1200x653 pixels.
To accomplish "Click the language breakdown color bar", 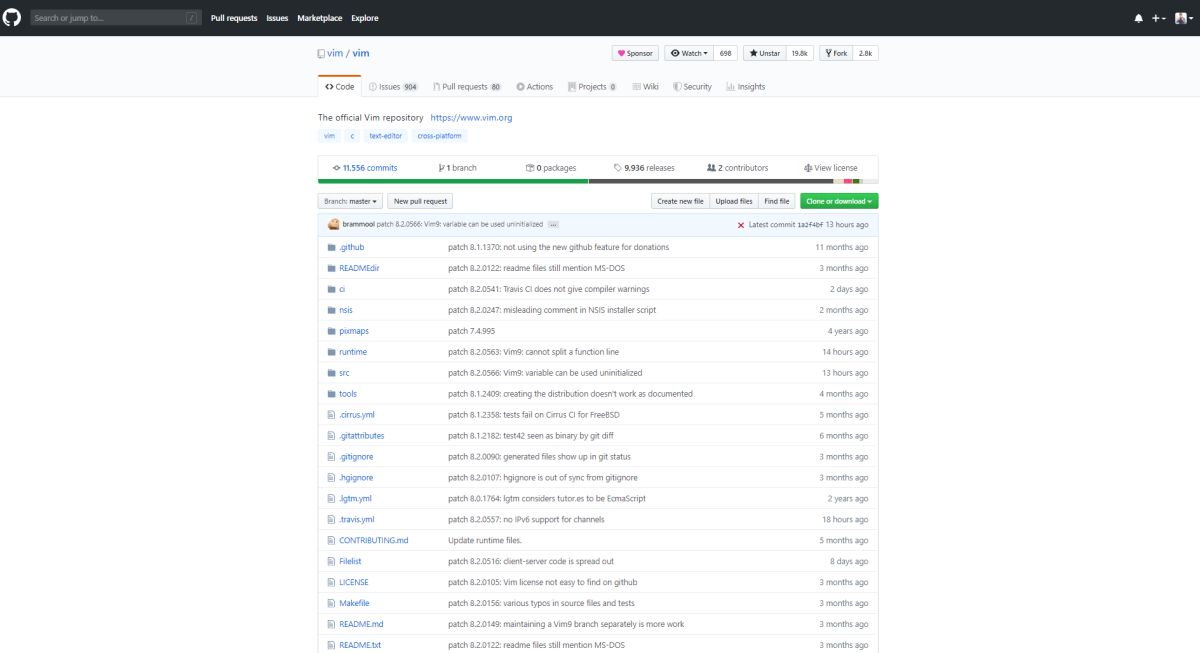I will pos(598,181).
